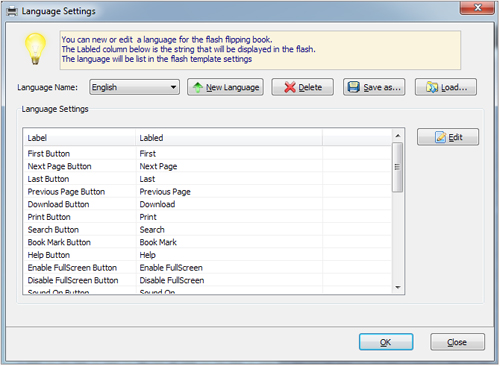
Task: Click the 'Help' labled value
Action: [148, 255]
